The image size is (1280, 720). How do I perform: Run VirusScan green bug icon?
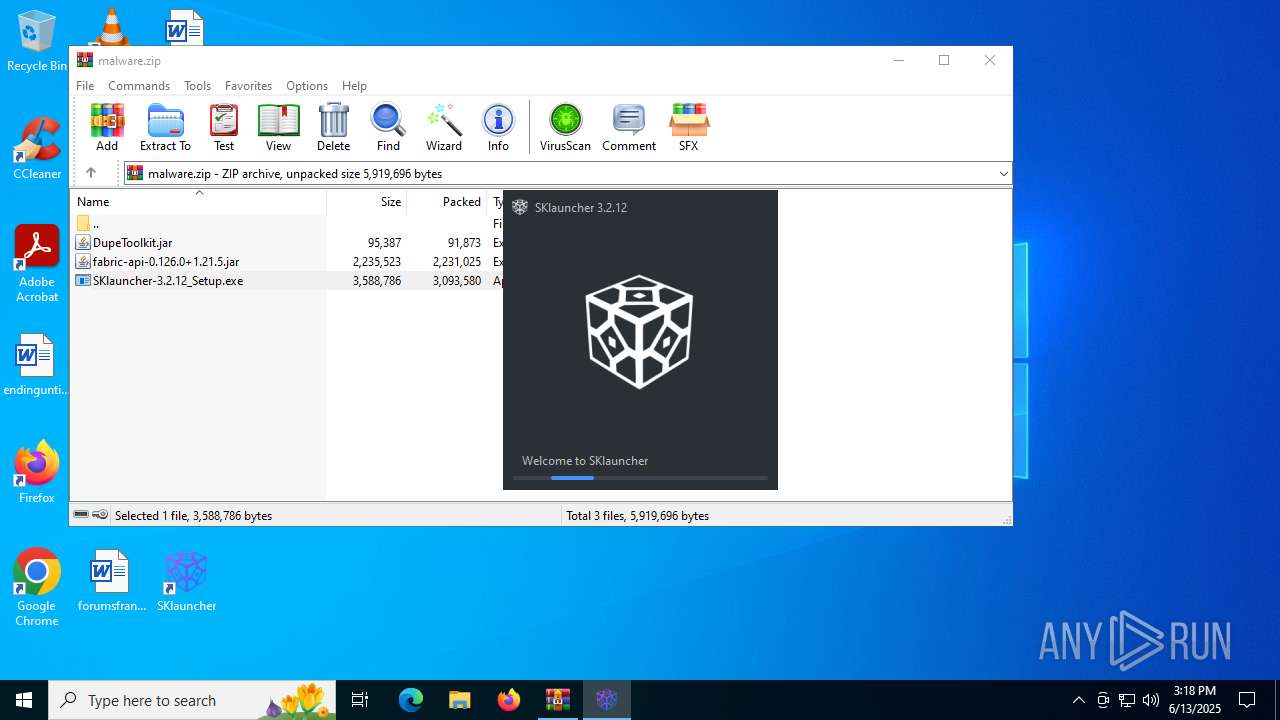(x=565, y=127)
